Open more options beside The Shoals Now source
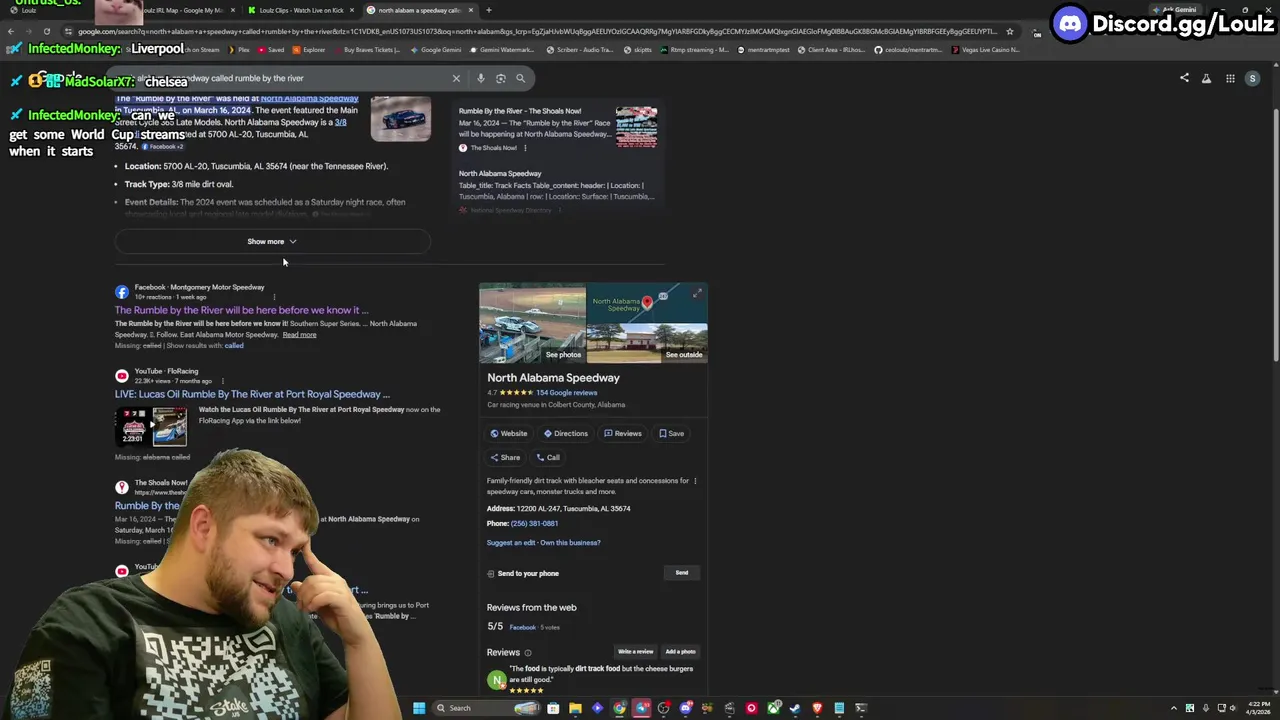 pos(525,148)
